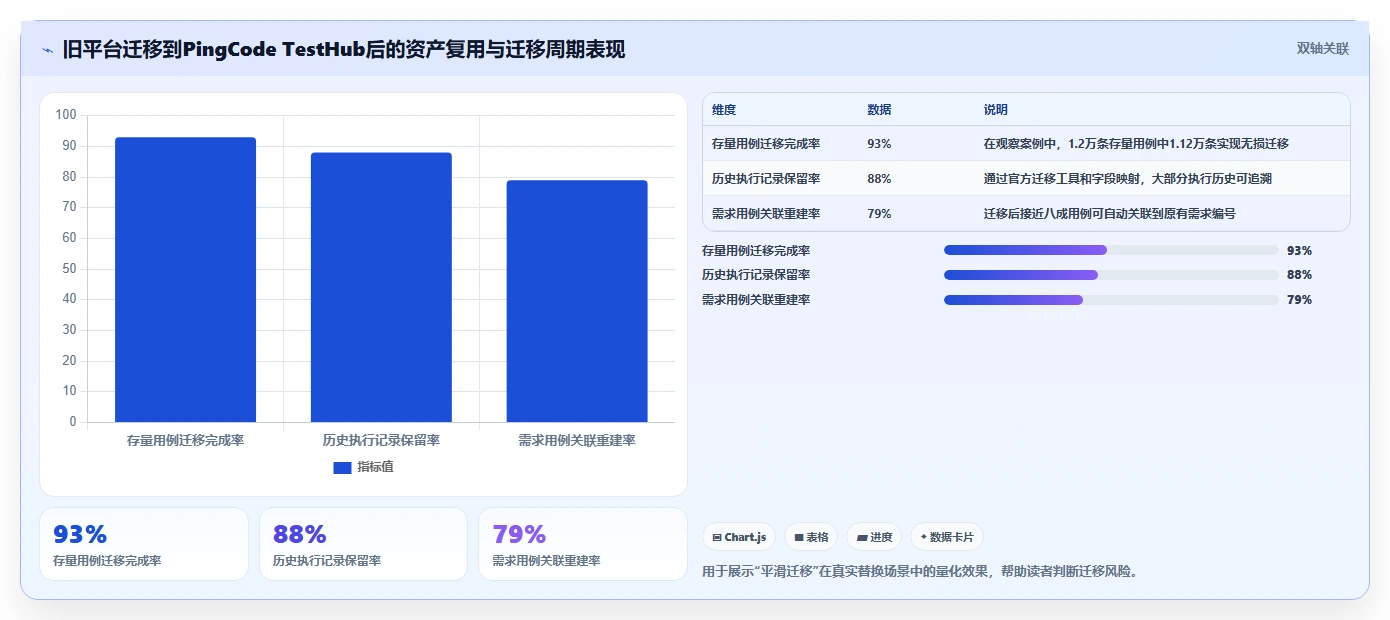Click the 历史执行记录保留率 progress bar
The height and width of the screenshot is (620, 1390).
point(1111,275)
